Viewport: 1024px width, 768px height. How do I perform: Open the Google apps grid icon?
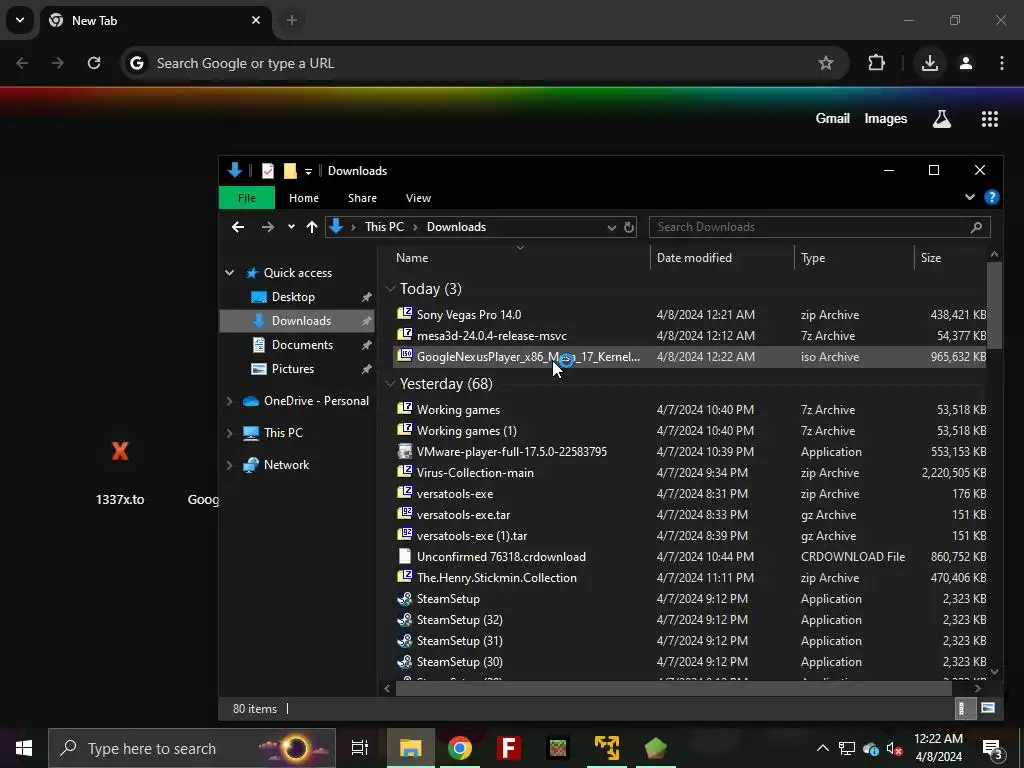[989, 119]
